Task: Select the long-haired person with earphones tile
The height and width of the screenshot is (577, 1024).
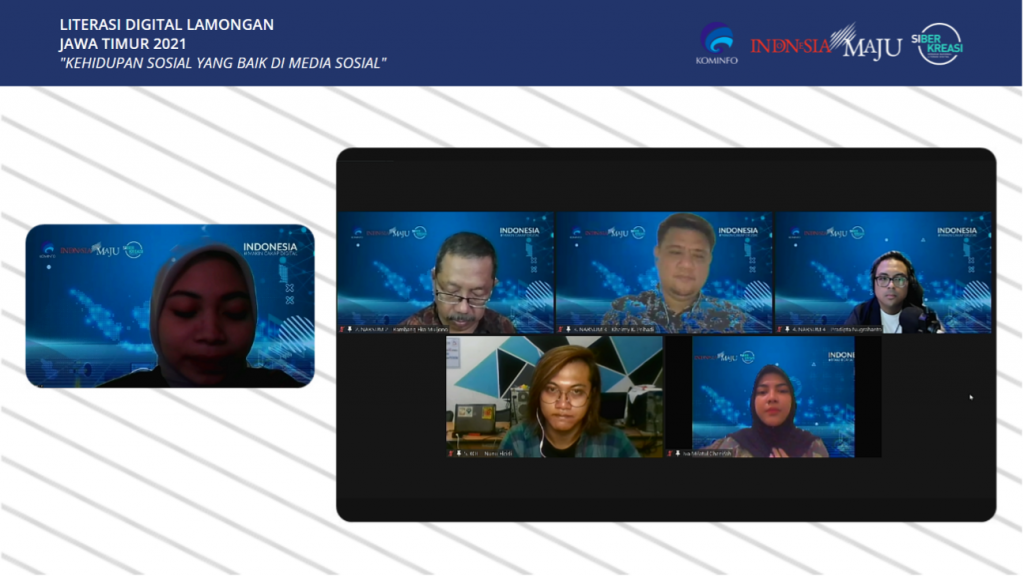Action: pos(554,395)
